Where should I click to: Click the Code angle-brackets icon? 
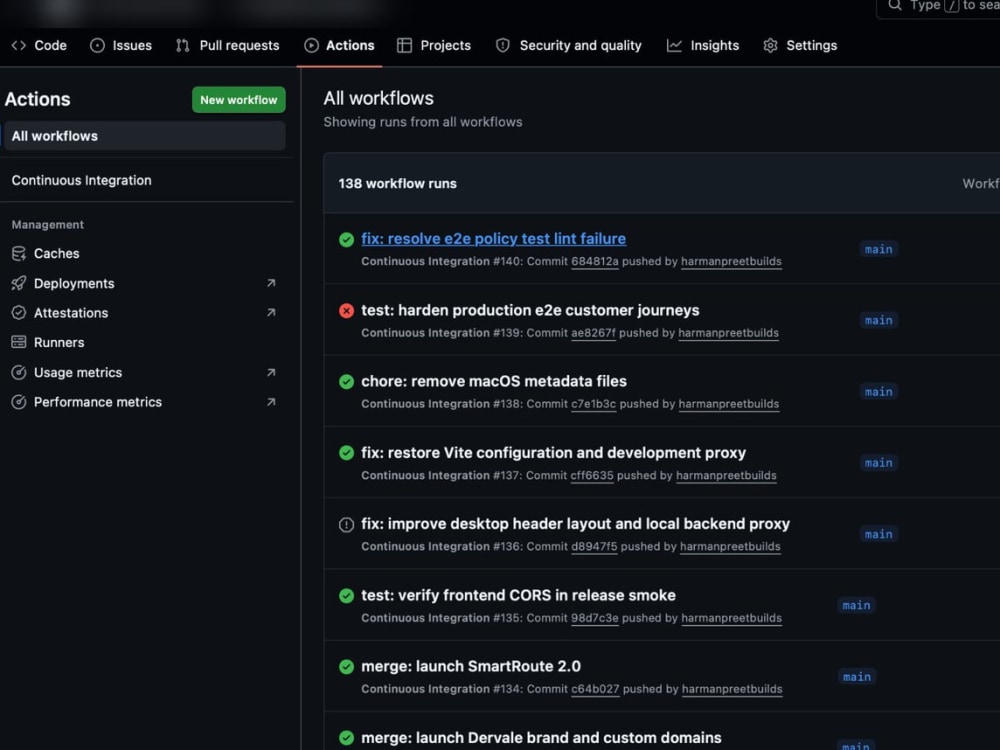point(18,45)
